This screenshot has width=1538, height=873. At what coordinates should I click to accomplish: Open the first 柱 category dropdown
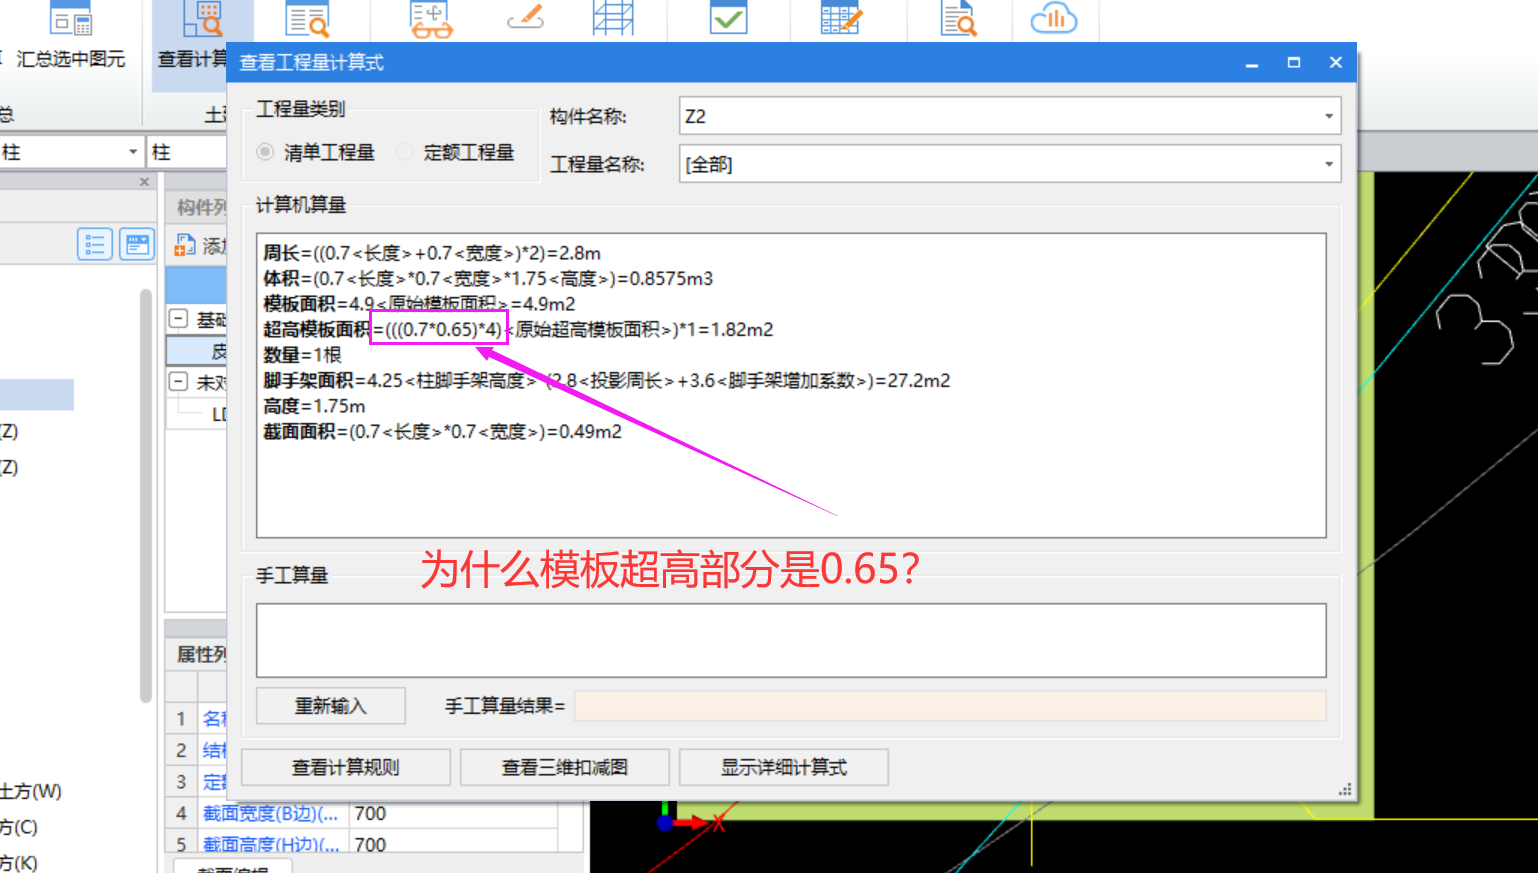tap(133, 152)
